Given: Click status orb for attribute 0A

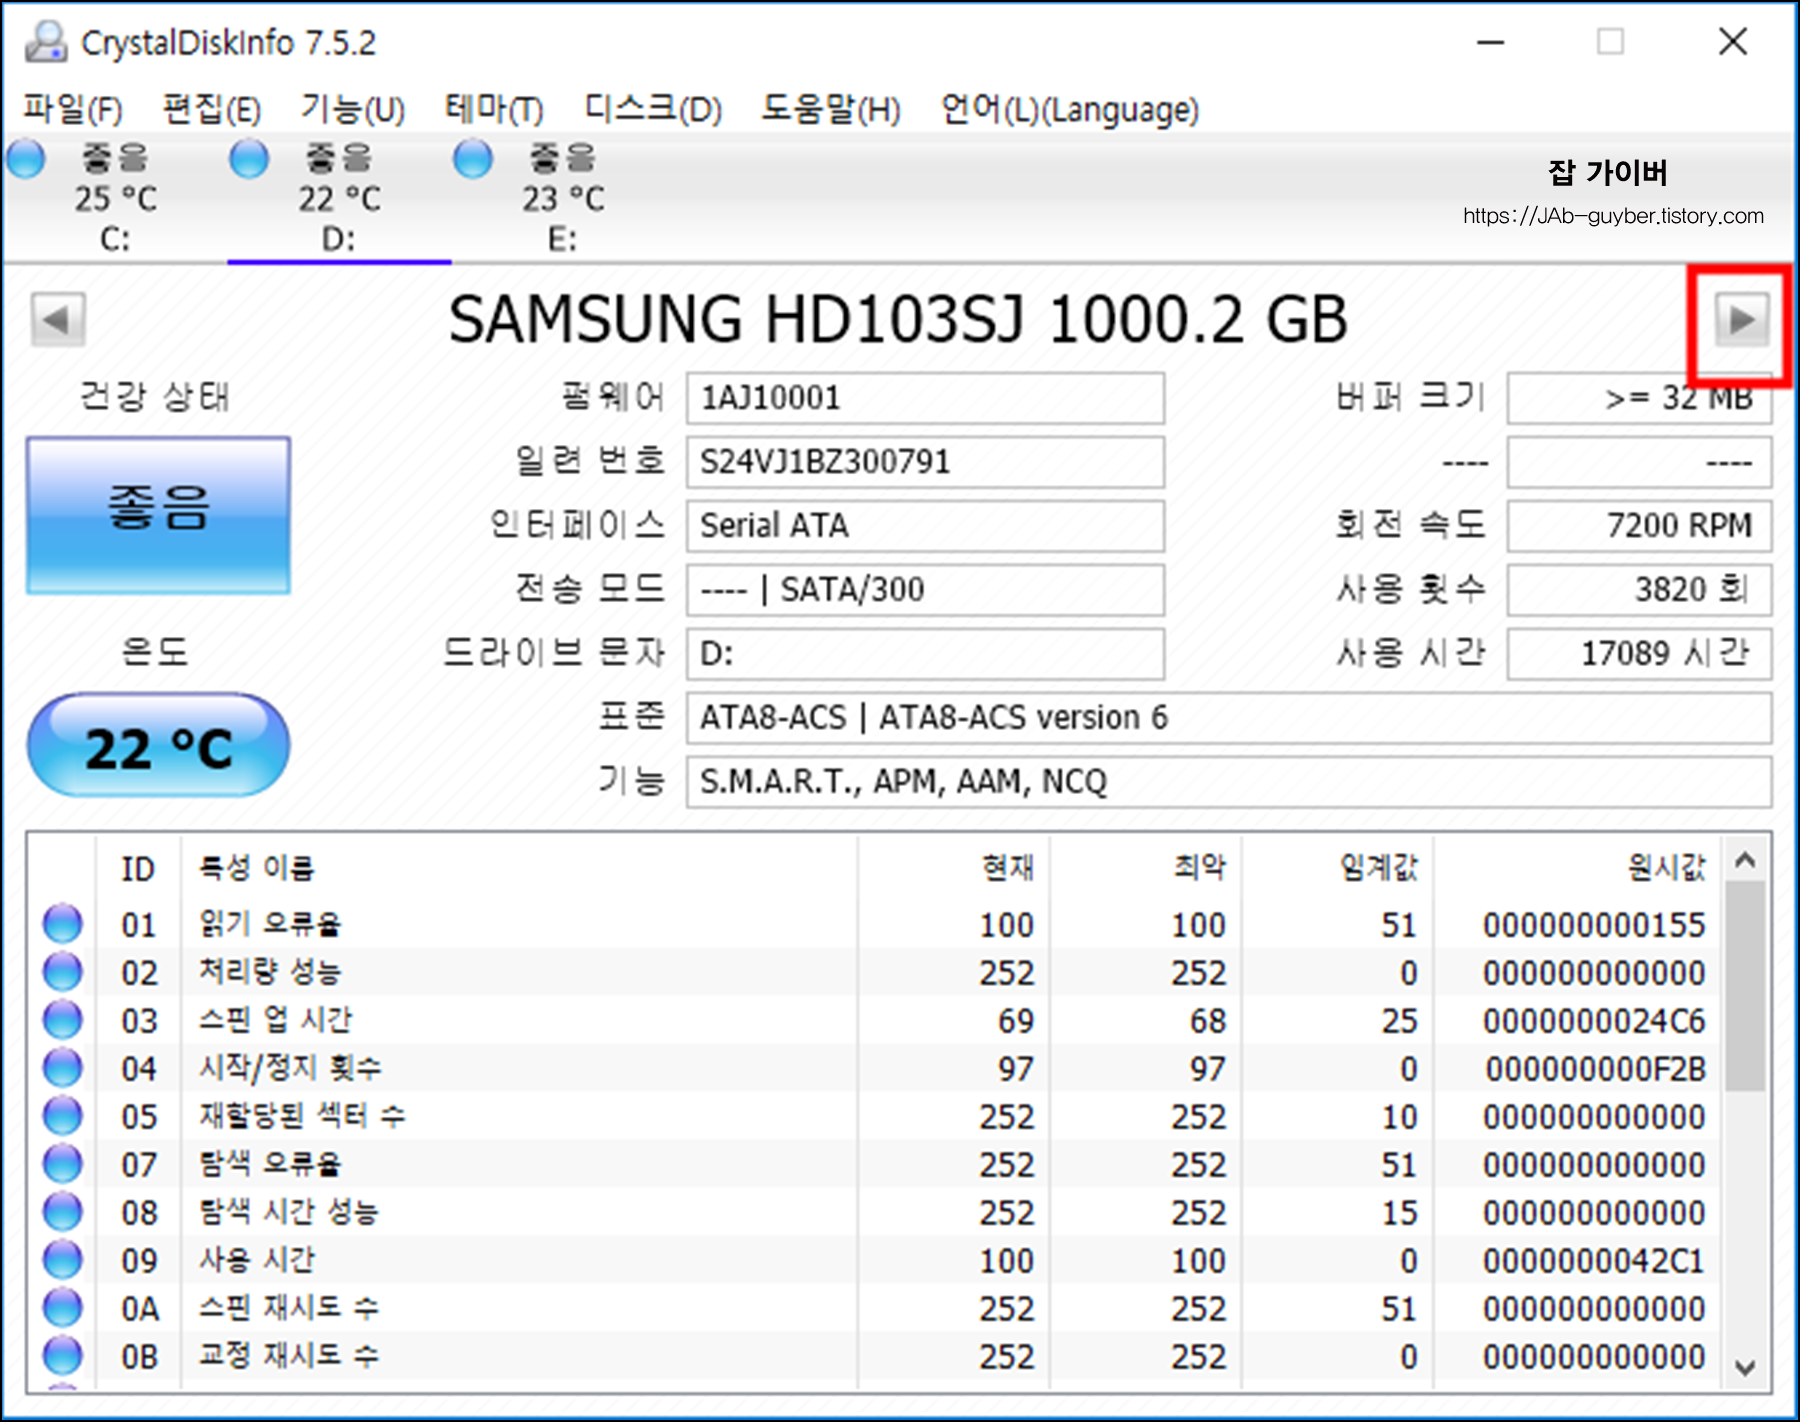Looking at the screenshot, I should 62,1307.
